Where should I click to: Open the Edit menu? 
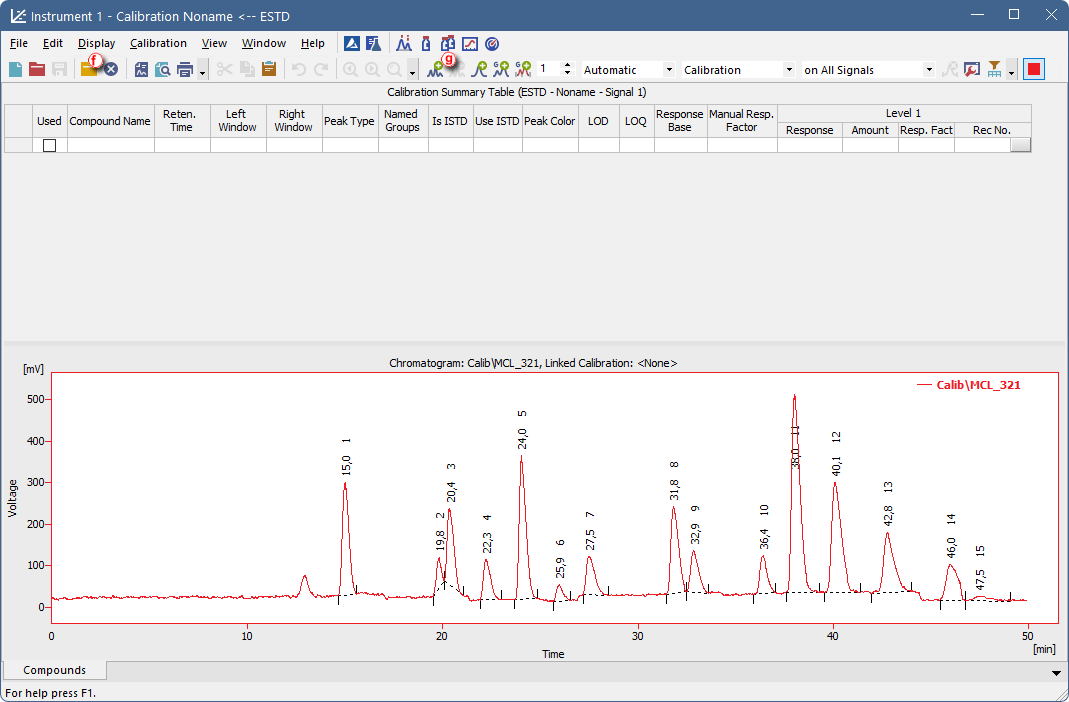click(x=52, y=43)
